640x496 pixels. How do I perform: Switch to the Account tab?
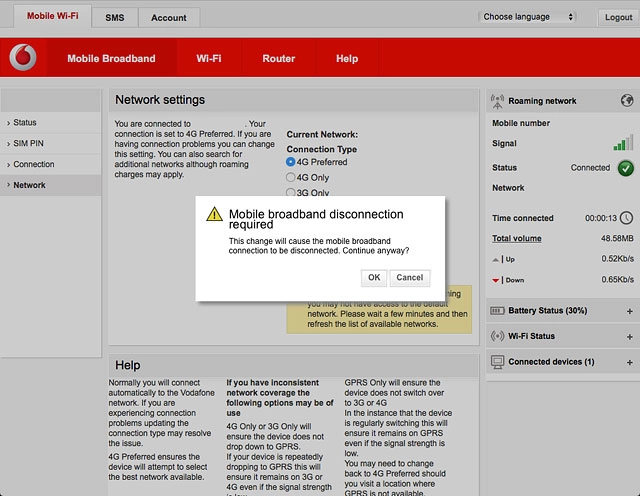(x=169, y=18)
